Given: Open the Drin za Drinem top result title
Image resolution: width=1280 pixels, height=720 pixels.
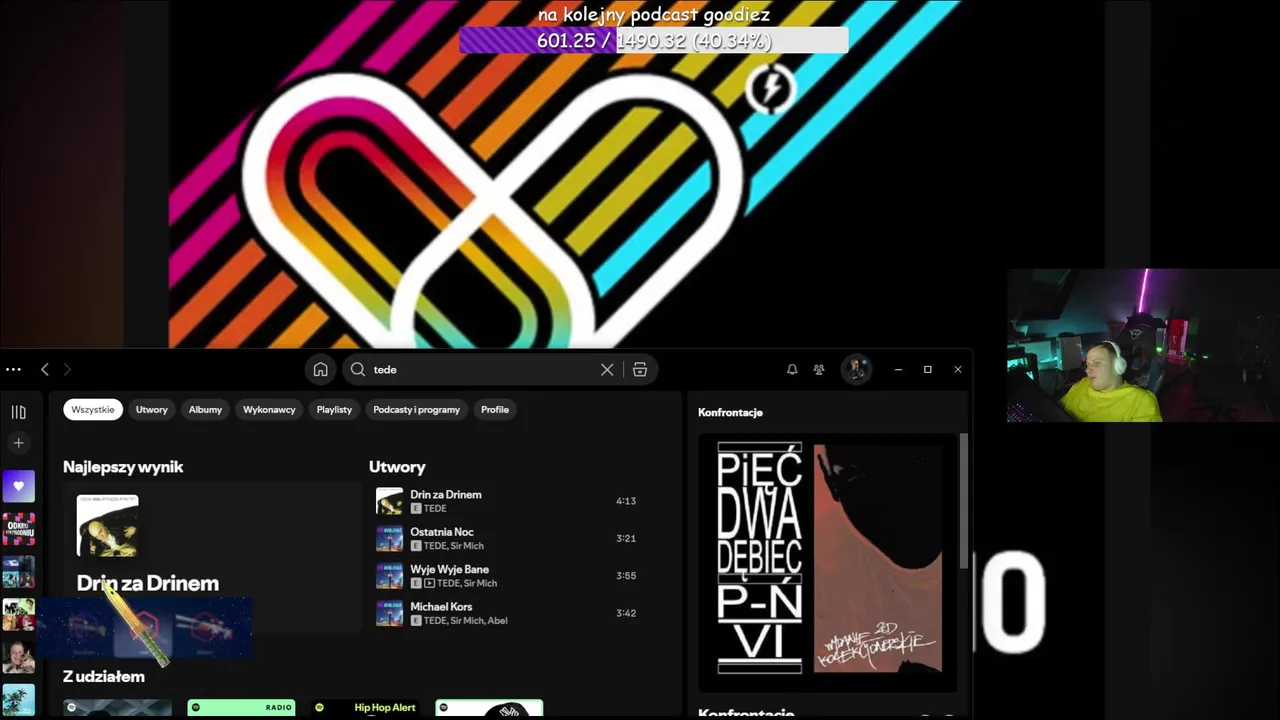Looking at the screenshot, I should pyautogui.click(x=148, y=583).
